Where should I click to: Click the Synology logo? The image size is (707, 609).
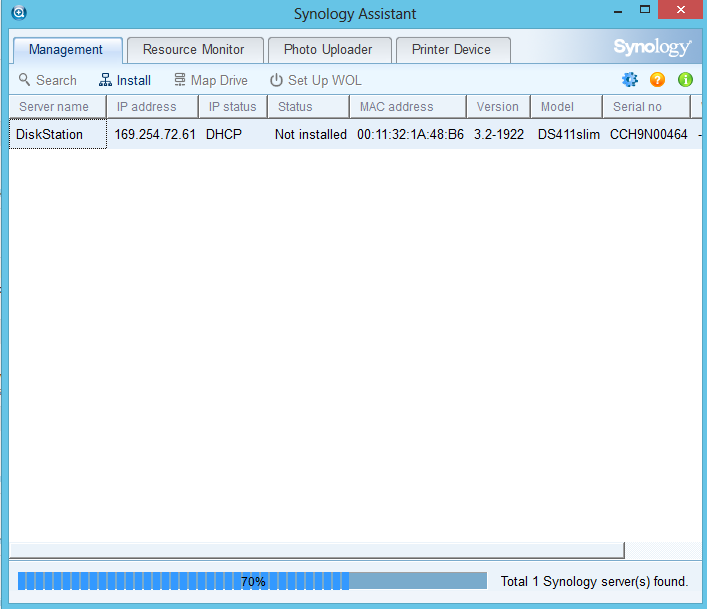(652, 48)
